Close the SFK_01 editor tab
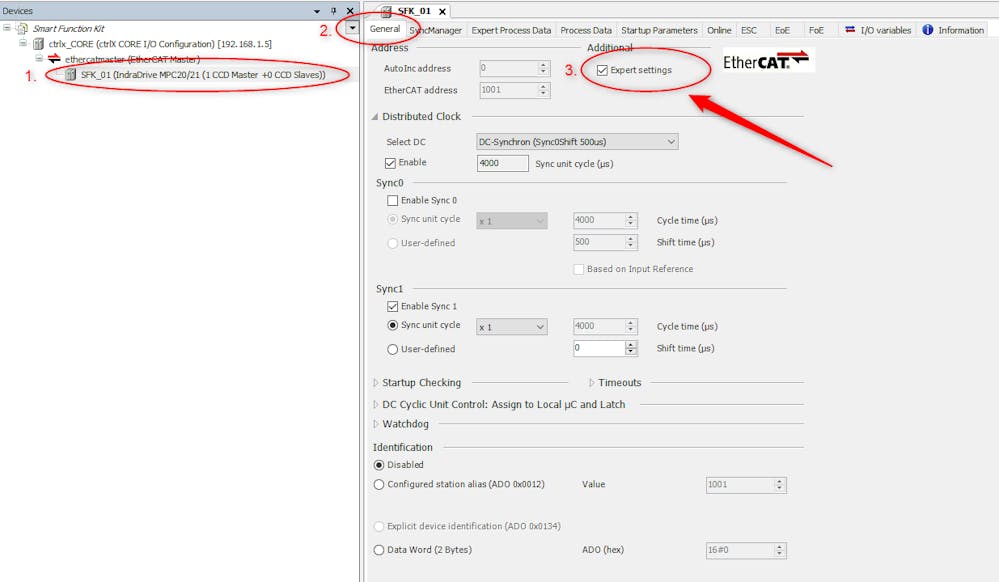999x582 pixels. (442, 11)
